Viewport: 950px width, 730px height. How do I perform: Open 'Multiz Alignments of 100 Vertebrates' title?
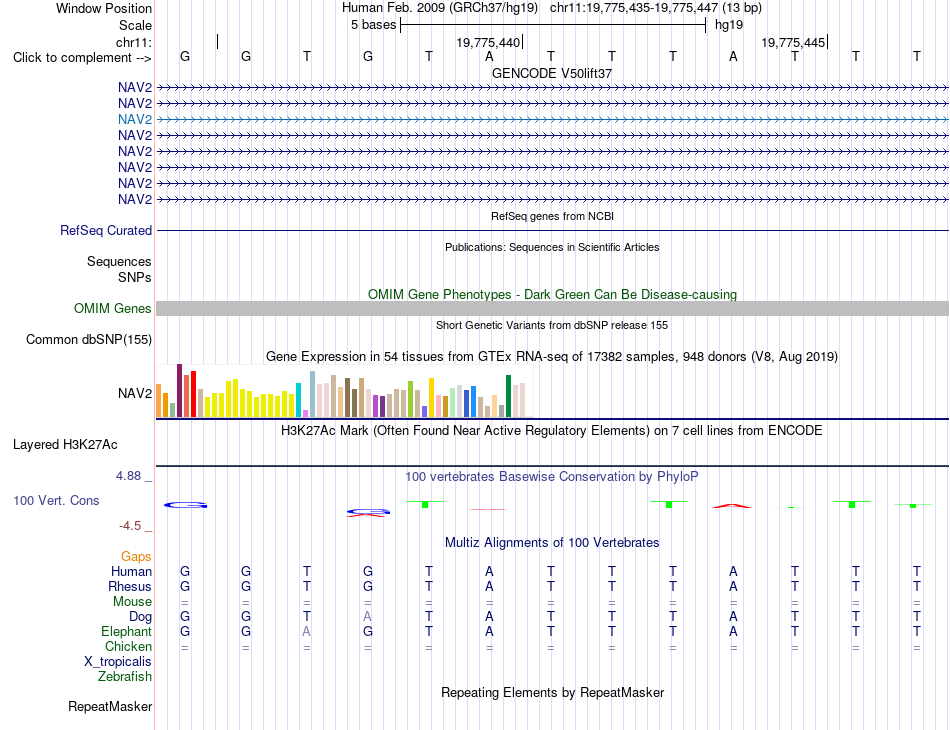pos(552,543)
